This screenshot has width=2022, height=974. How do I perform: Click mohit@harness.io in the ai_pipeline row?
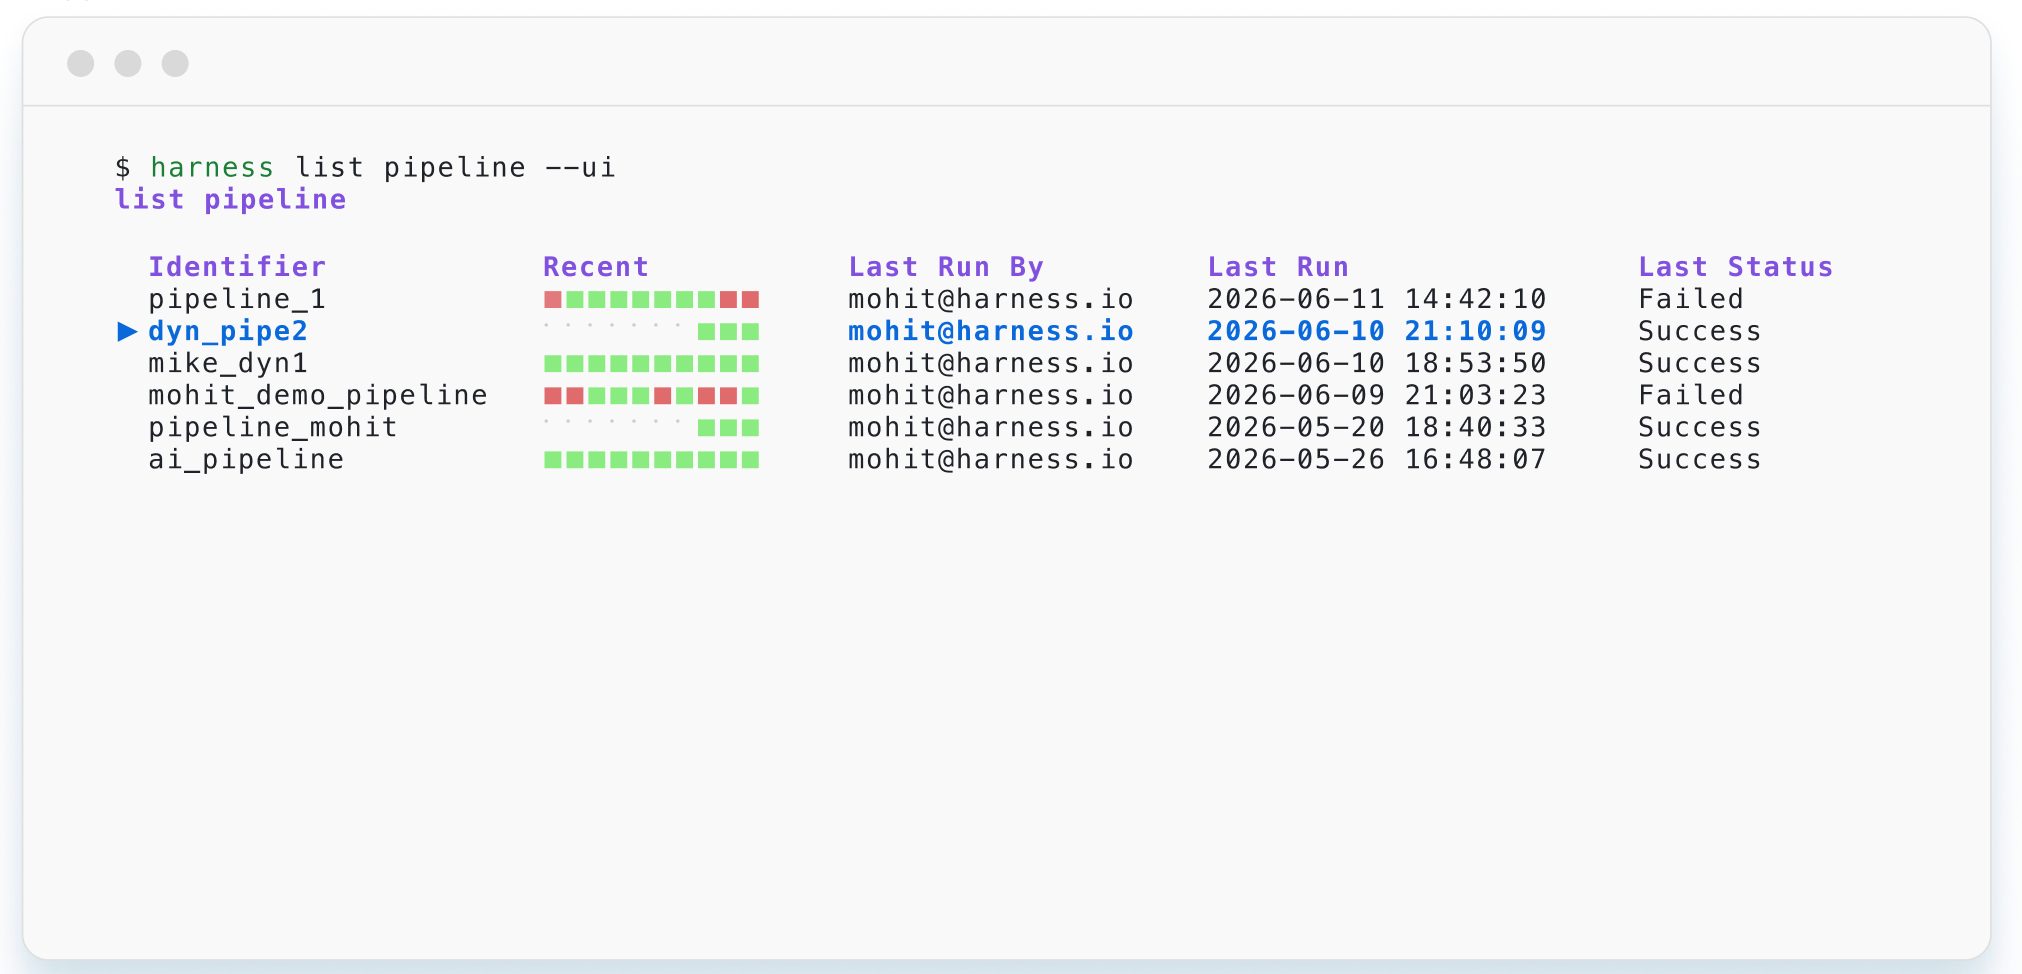pyautogui.click(x=991, y=459)
